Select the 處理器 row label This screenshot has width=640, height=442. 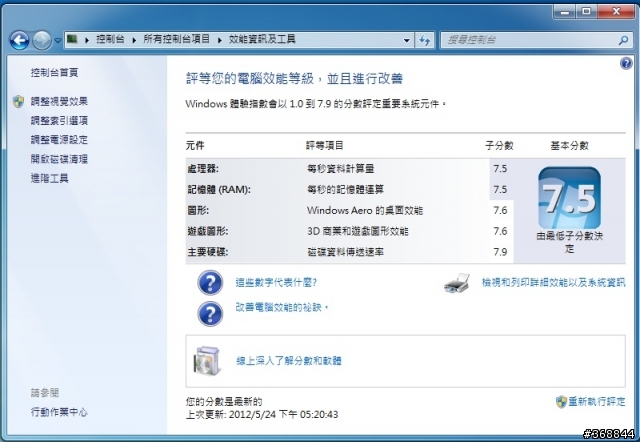click(x=203, y=169)
